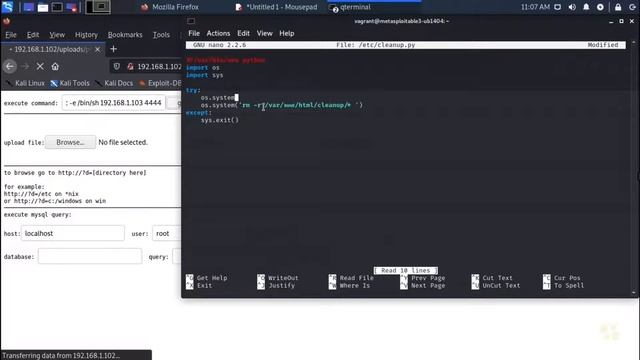The image size is (640, 360).
Task: Click the 'Get Help' nano shortcut label
Action: (x=212, y=278)
